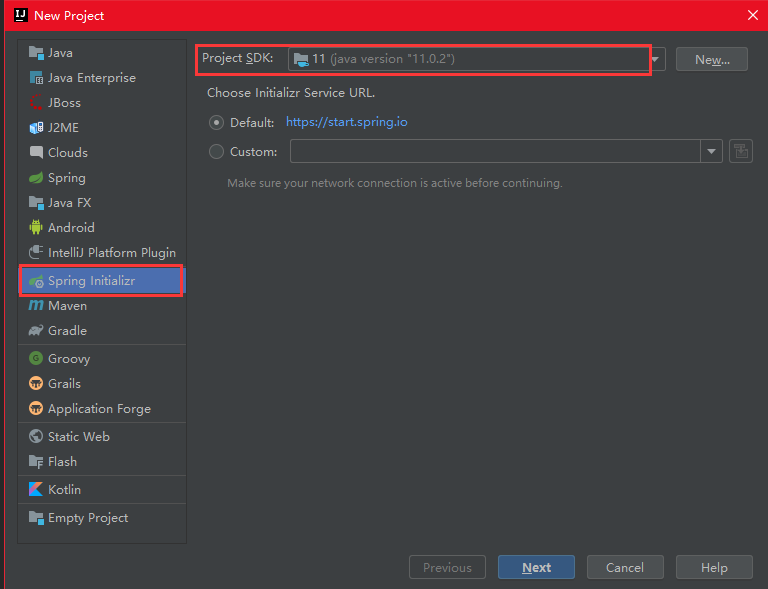Select the Custom service URL radio button
Viewport: 768px width, 589px height.
(216, 152)
